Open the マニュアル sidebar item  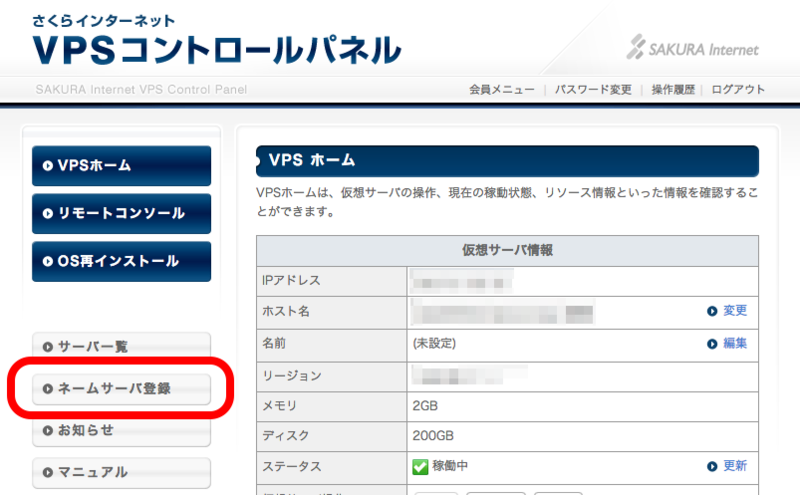[x=121, y=473]
